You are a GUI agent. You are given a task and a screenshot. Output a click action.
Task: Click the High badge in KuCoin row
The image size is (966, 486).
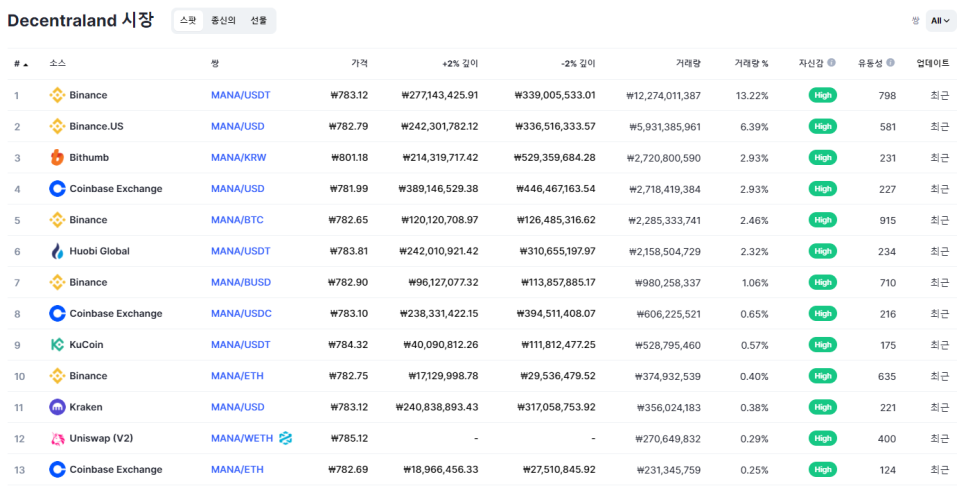point(822,345)
